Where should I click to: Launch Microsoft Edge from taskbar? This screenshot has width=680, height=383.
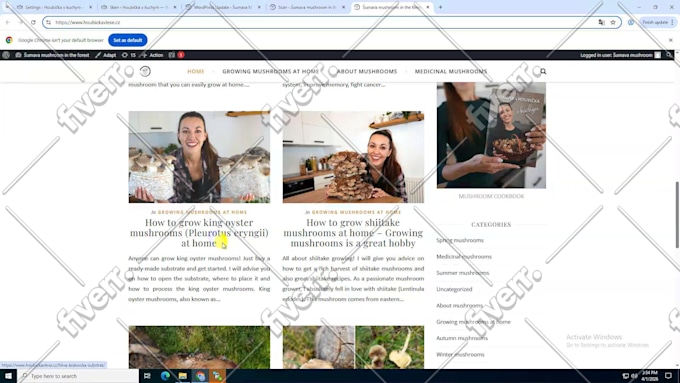click(165, 376)
